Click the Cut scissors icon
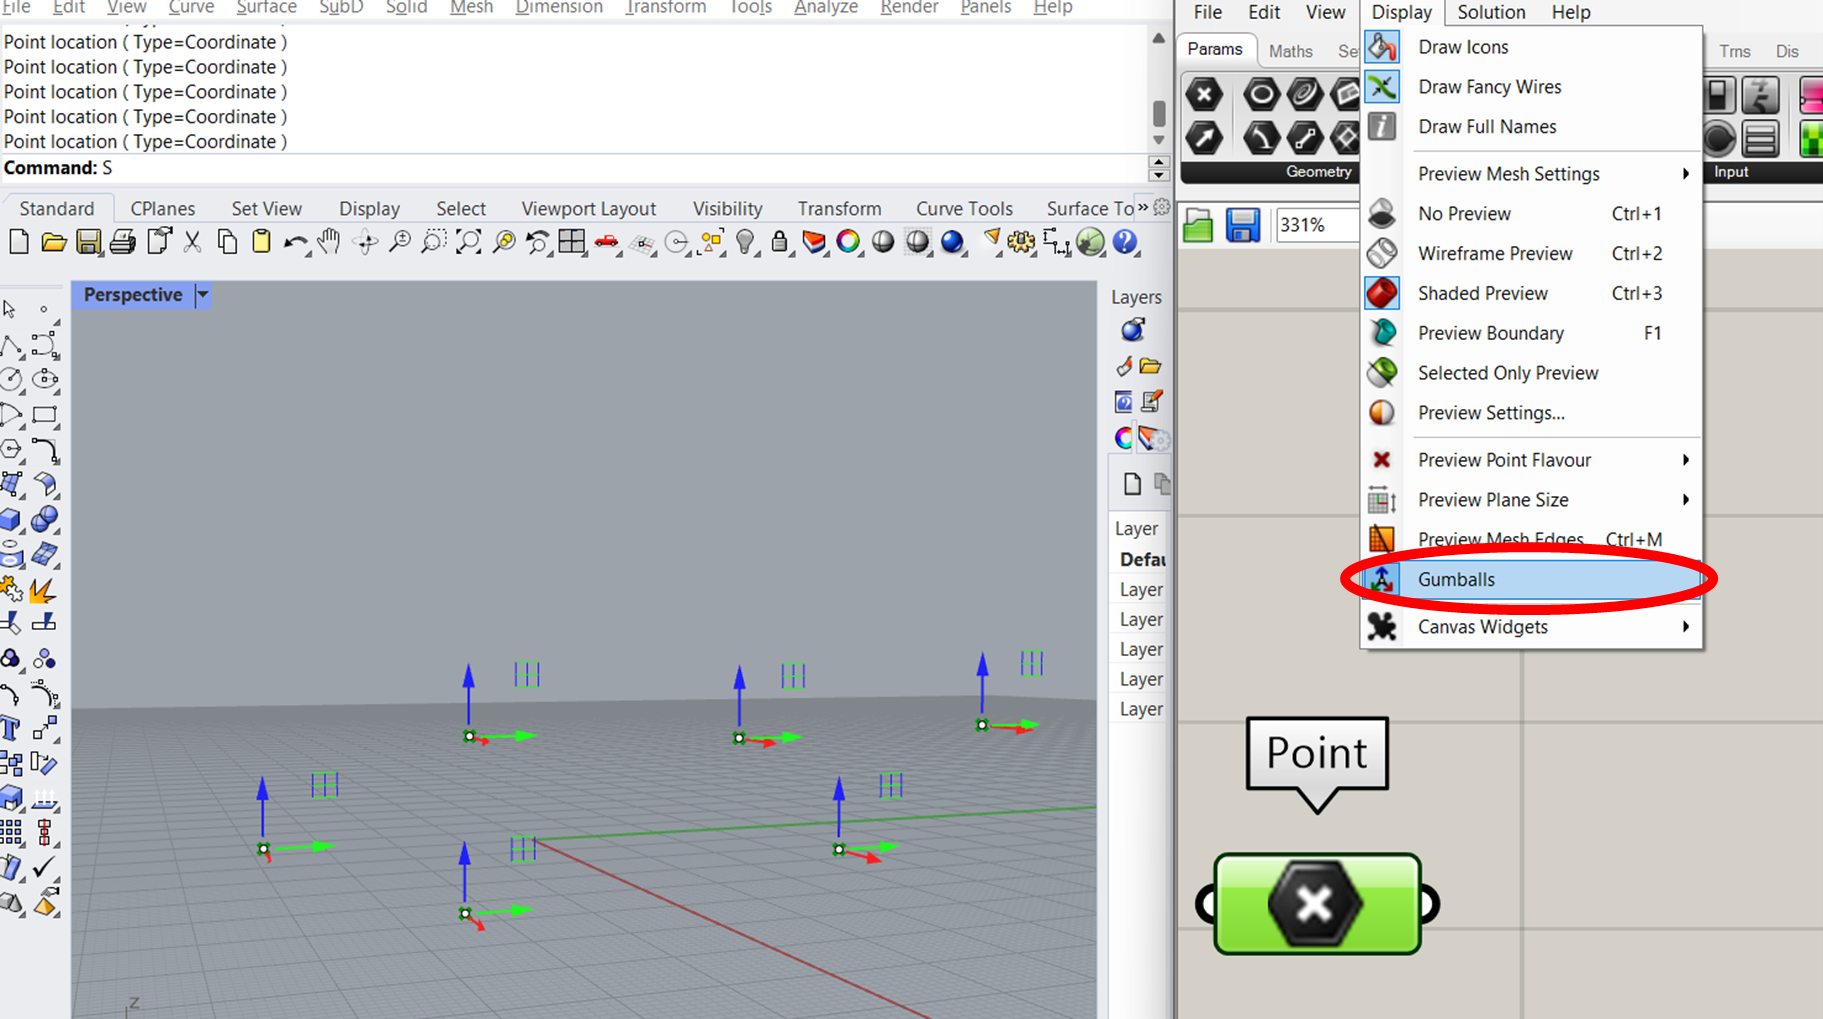The image size is (1823, 1019). [x=192, y=242]
